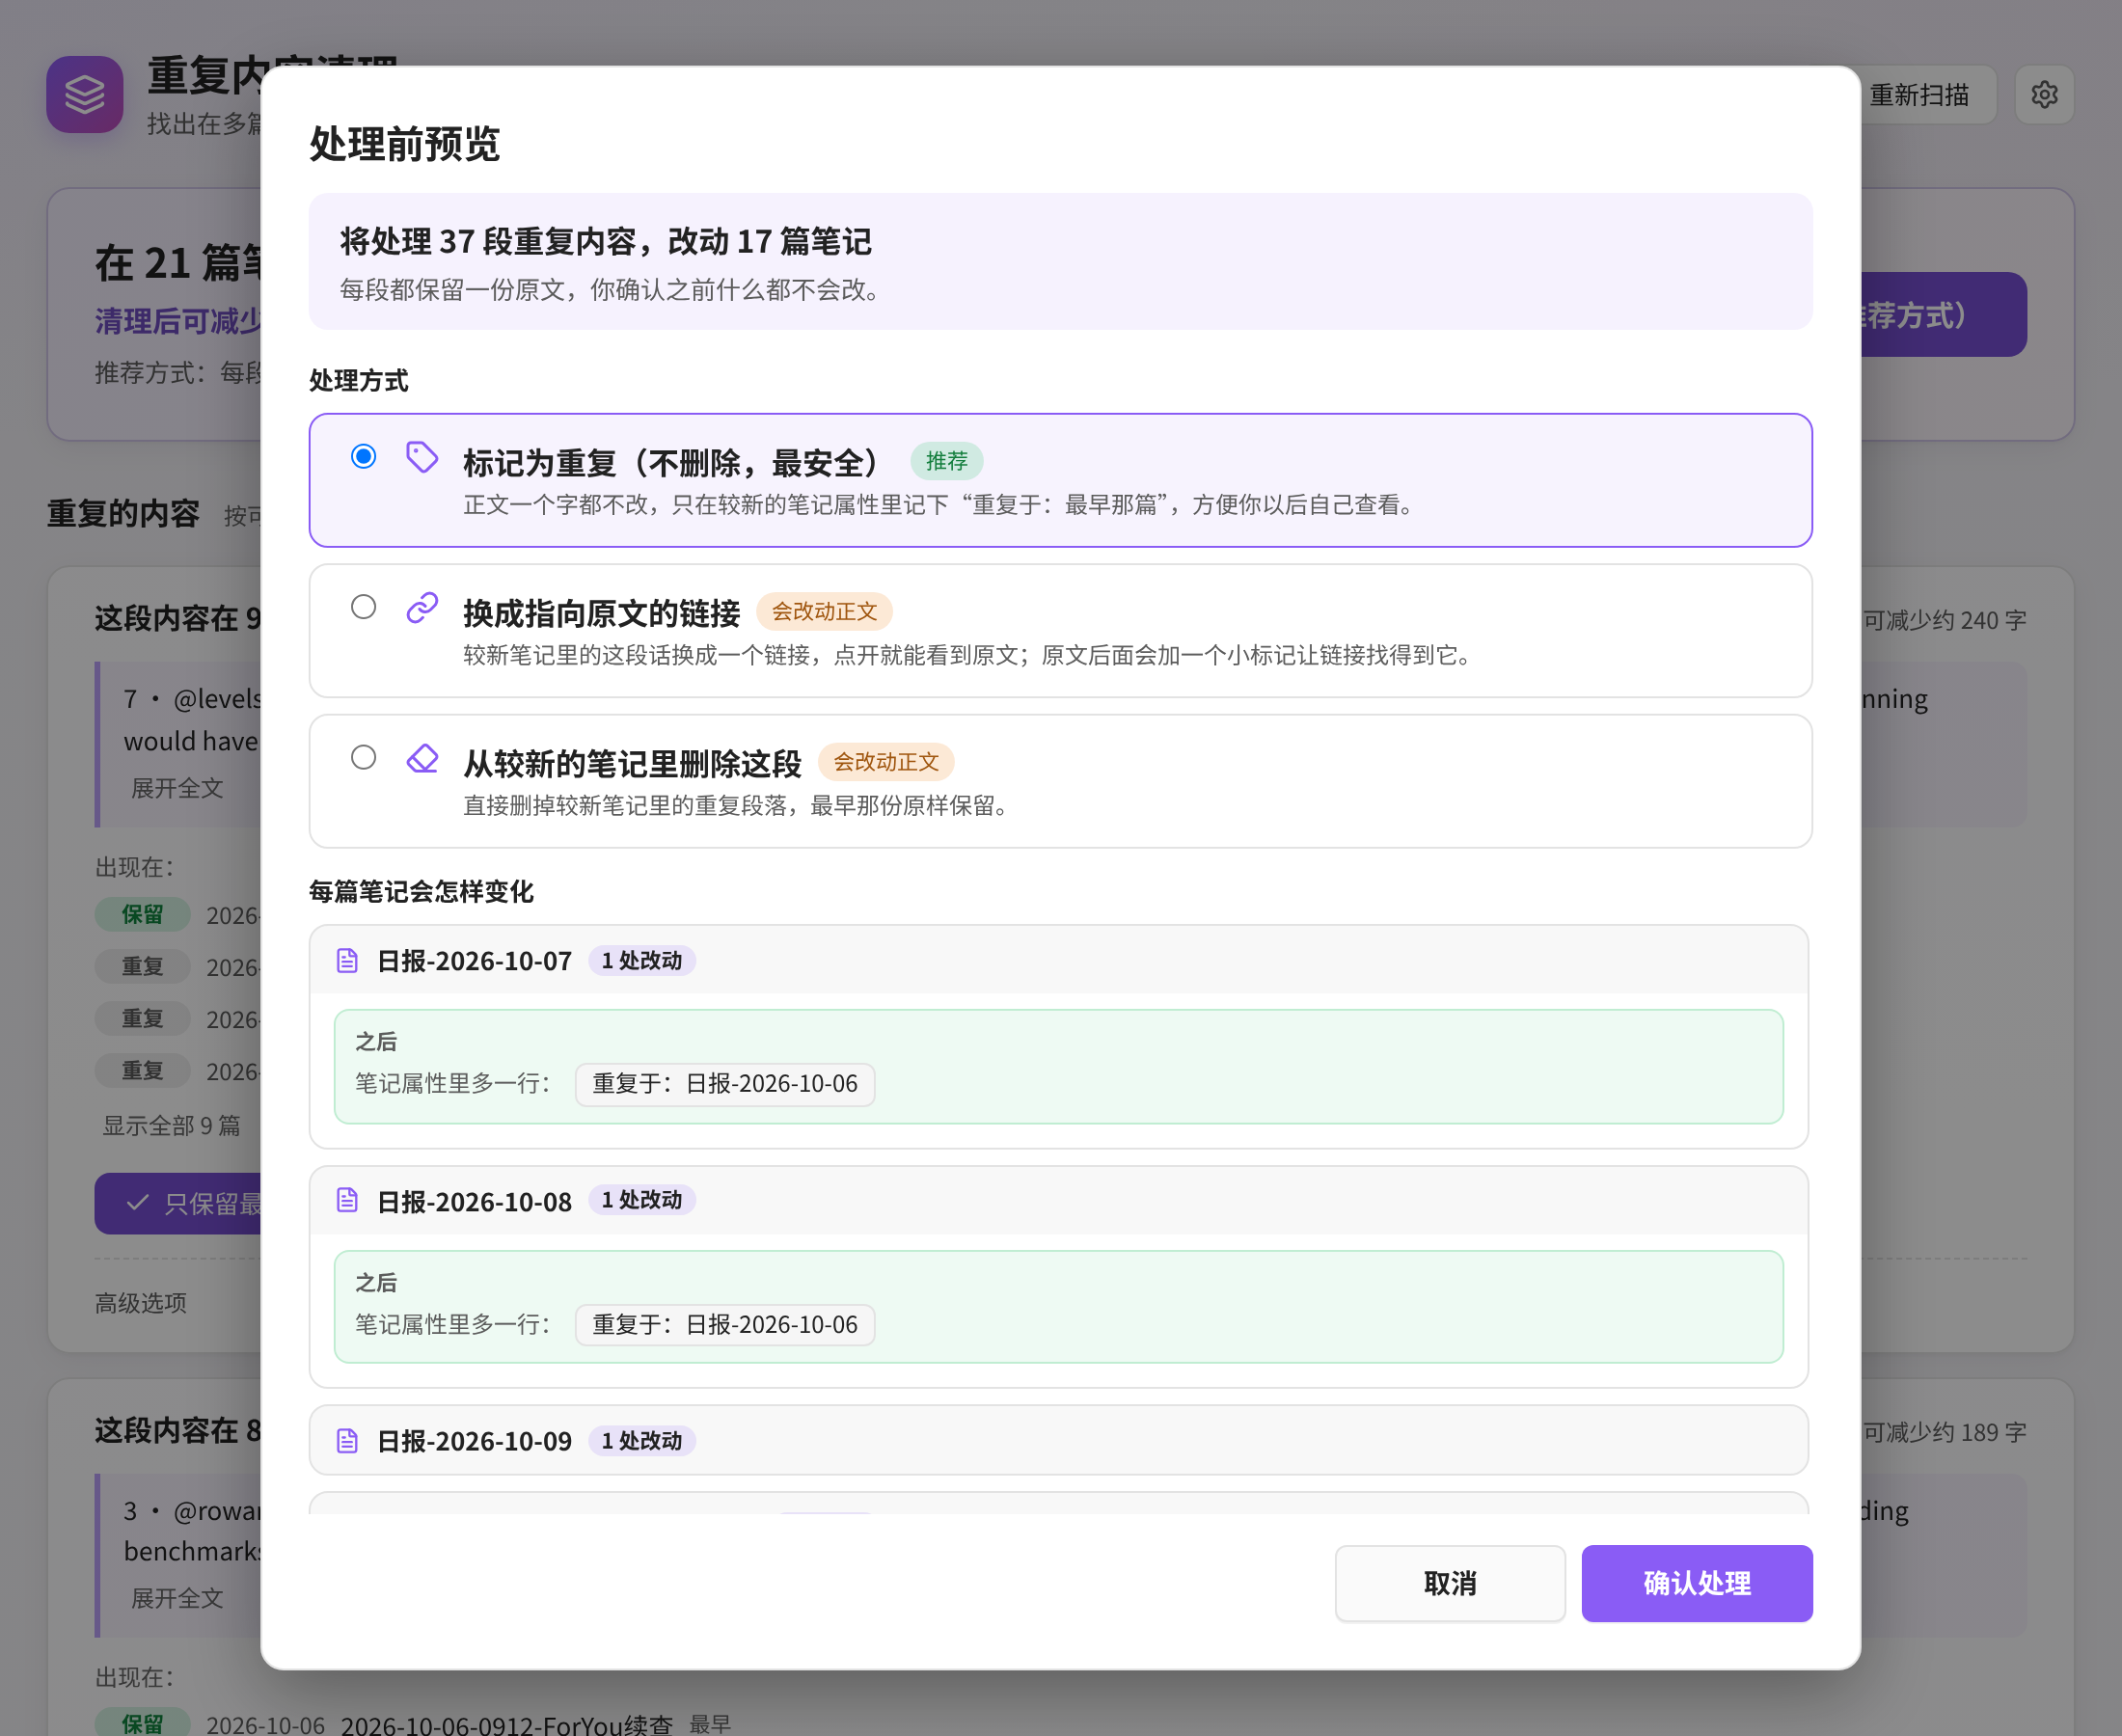Image resolution: width=2122 pixels, height=1736 pixels.
Task: Click the 只保留最 button in background window
Action: point(179,1203)
